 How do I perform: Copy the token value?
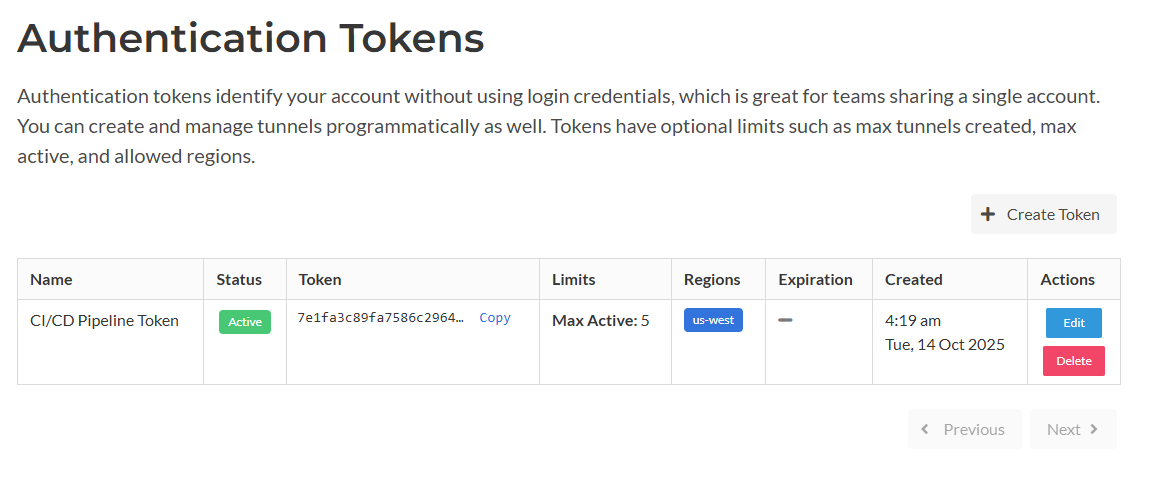pyautogui.click(x=494, y=318)
